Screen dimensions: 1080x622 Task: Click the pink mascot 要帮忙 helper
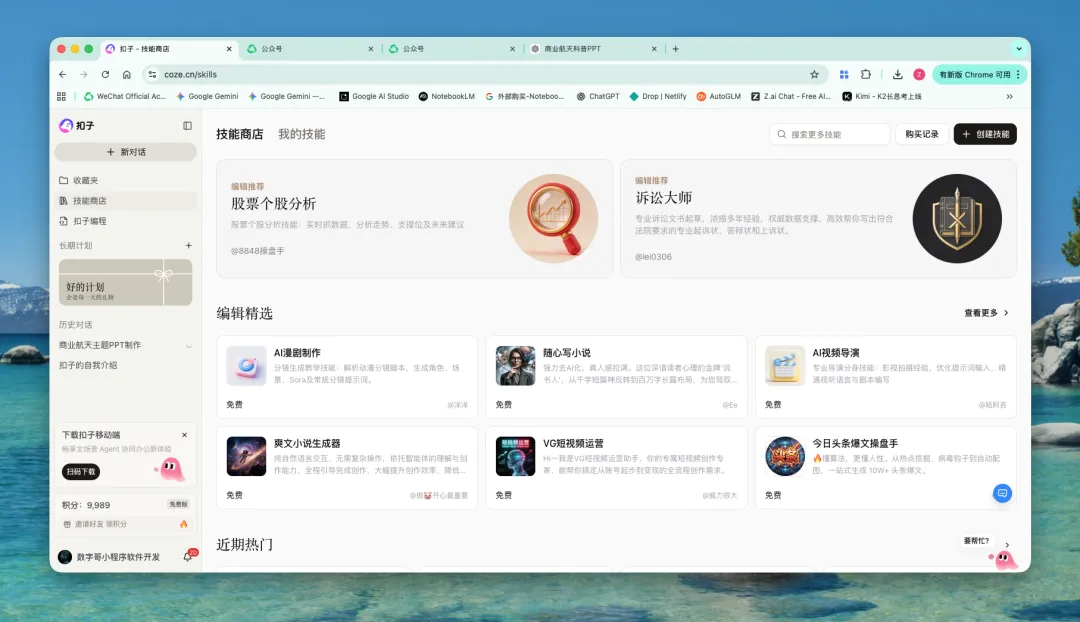pyautogui.click(x=1004, y=559)
